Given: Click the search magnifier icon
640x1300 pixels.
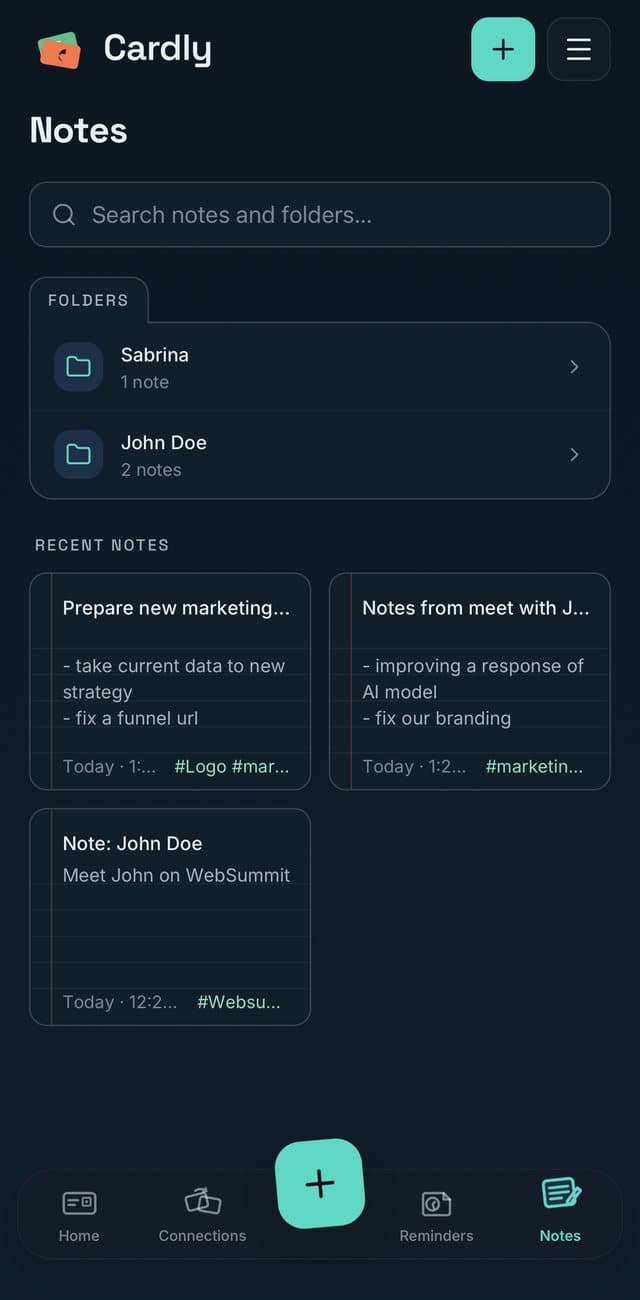Looking at the screenshot, I should click(x=64, y=215).
